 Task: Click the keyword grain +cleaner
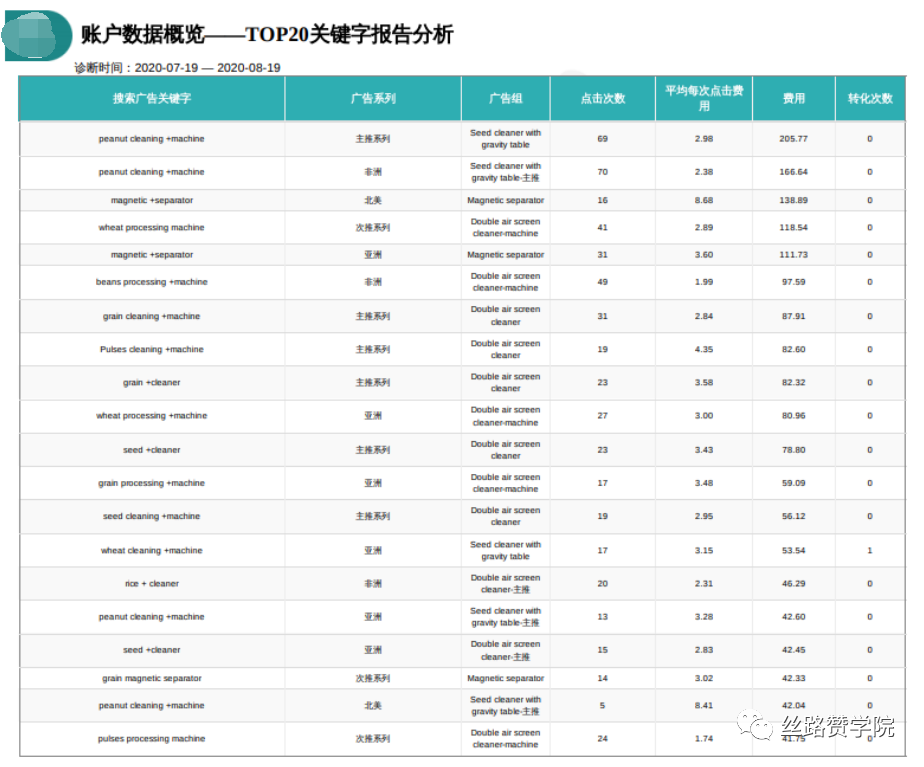tap(151, 382)
